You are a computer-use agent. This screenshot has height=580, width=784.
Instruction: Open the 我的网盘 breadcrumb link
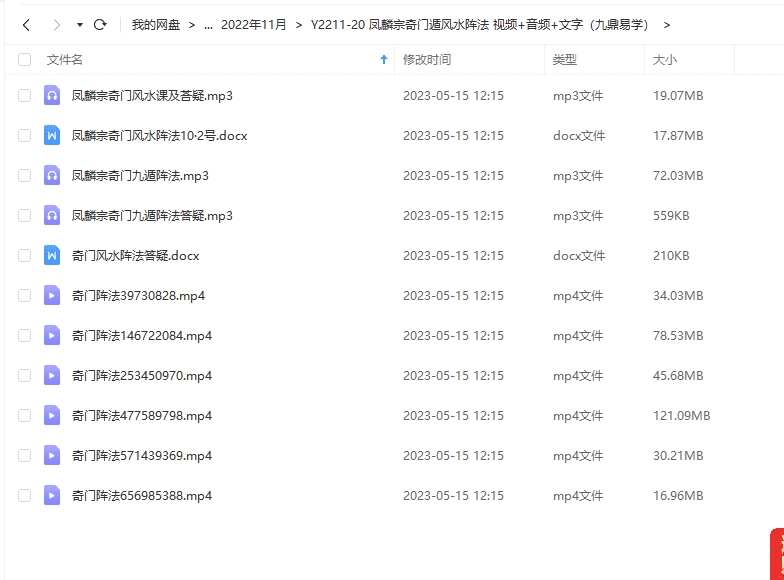(x=156, y=24)
